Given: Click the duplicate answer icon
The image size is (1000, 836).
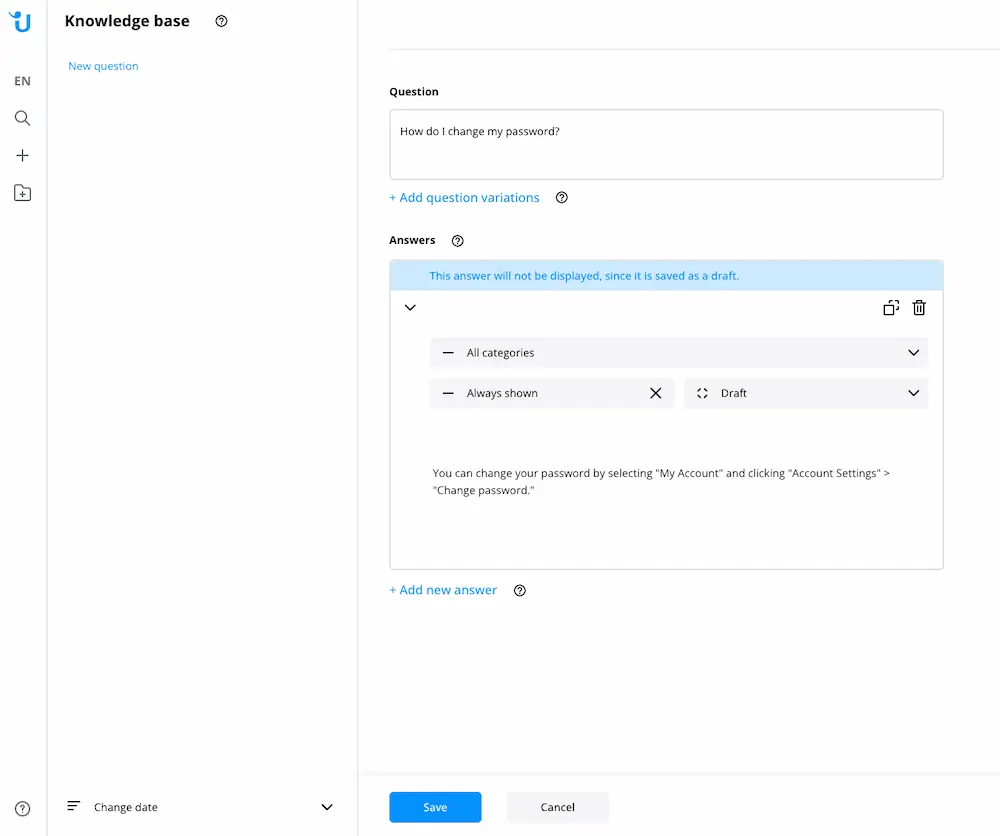Looking at the screenshot, I should tap(891, 308).
